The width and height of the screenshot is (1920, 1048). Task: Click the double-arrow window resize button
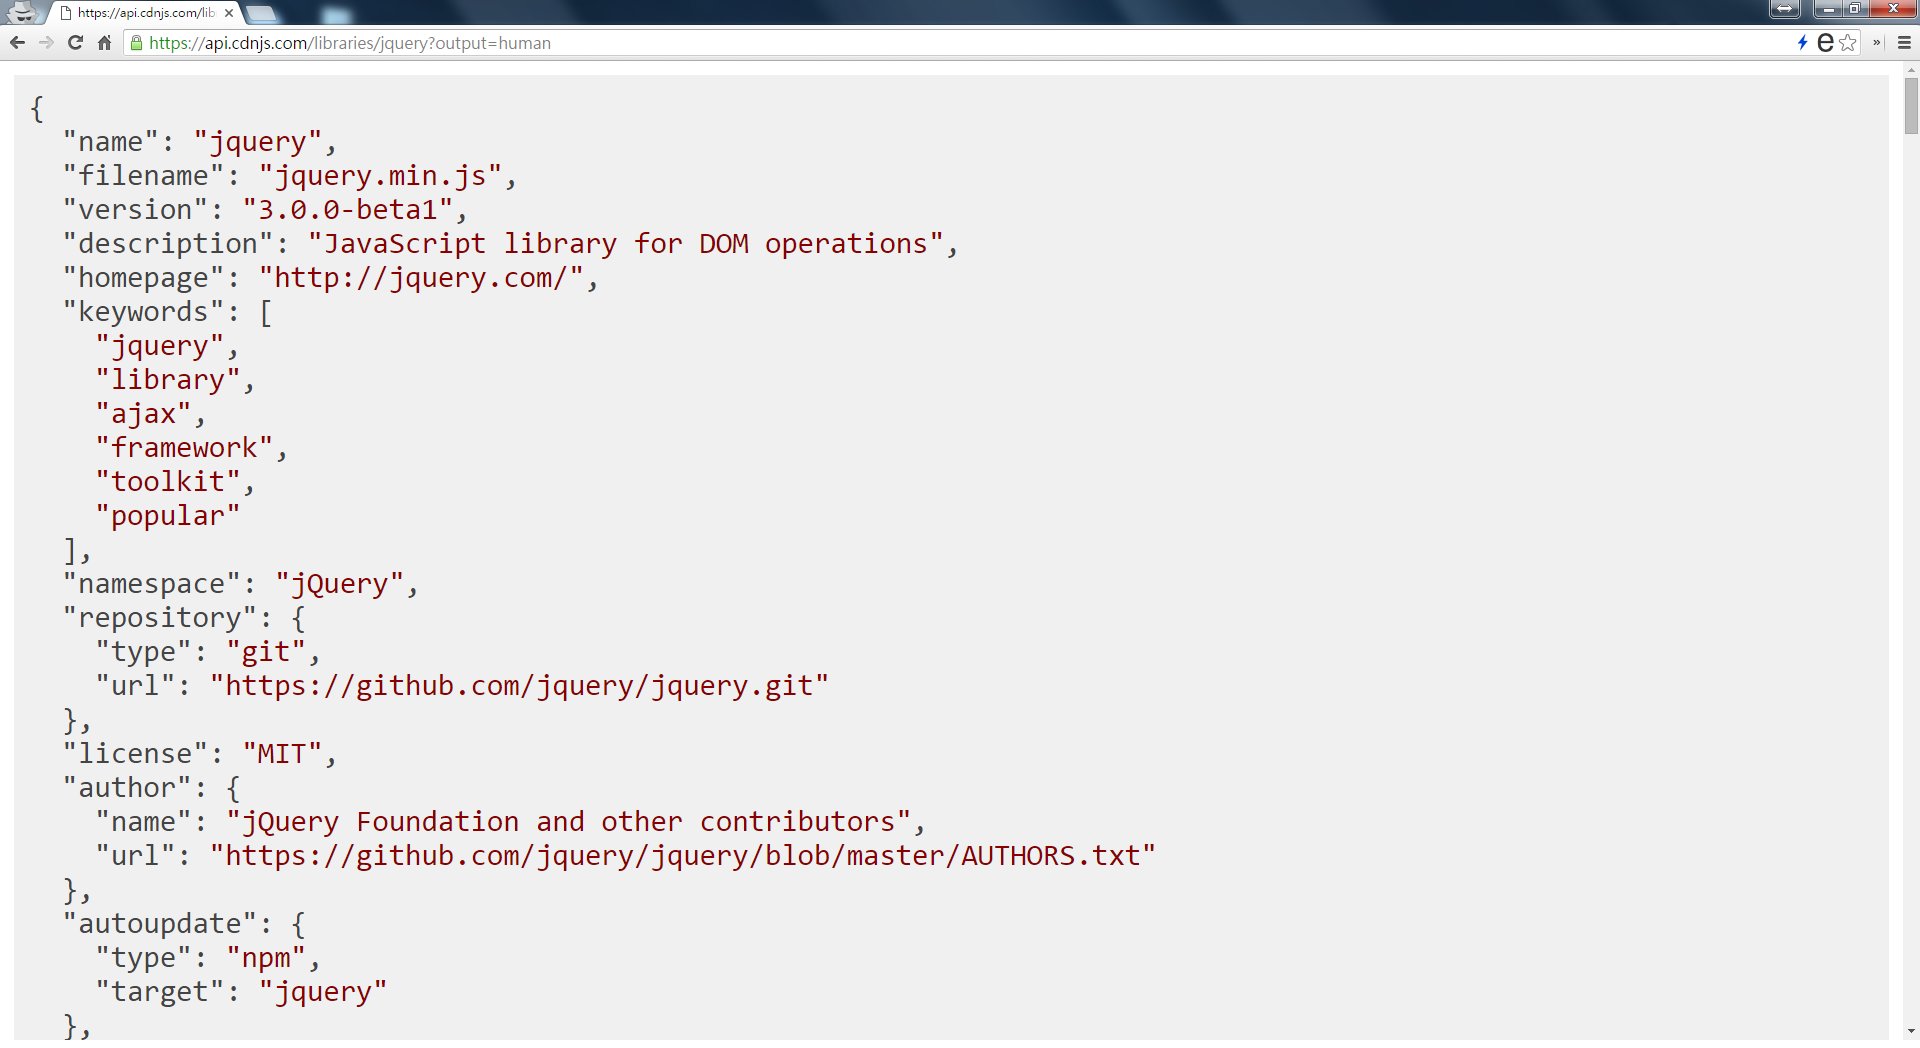tap(1785, 9)
